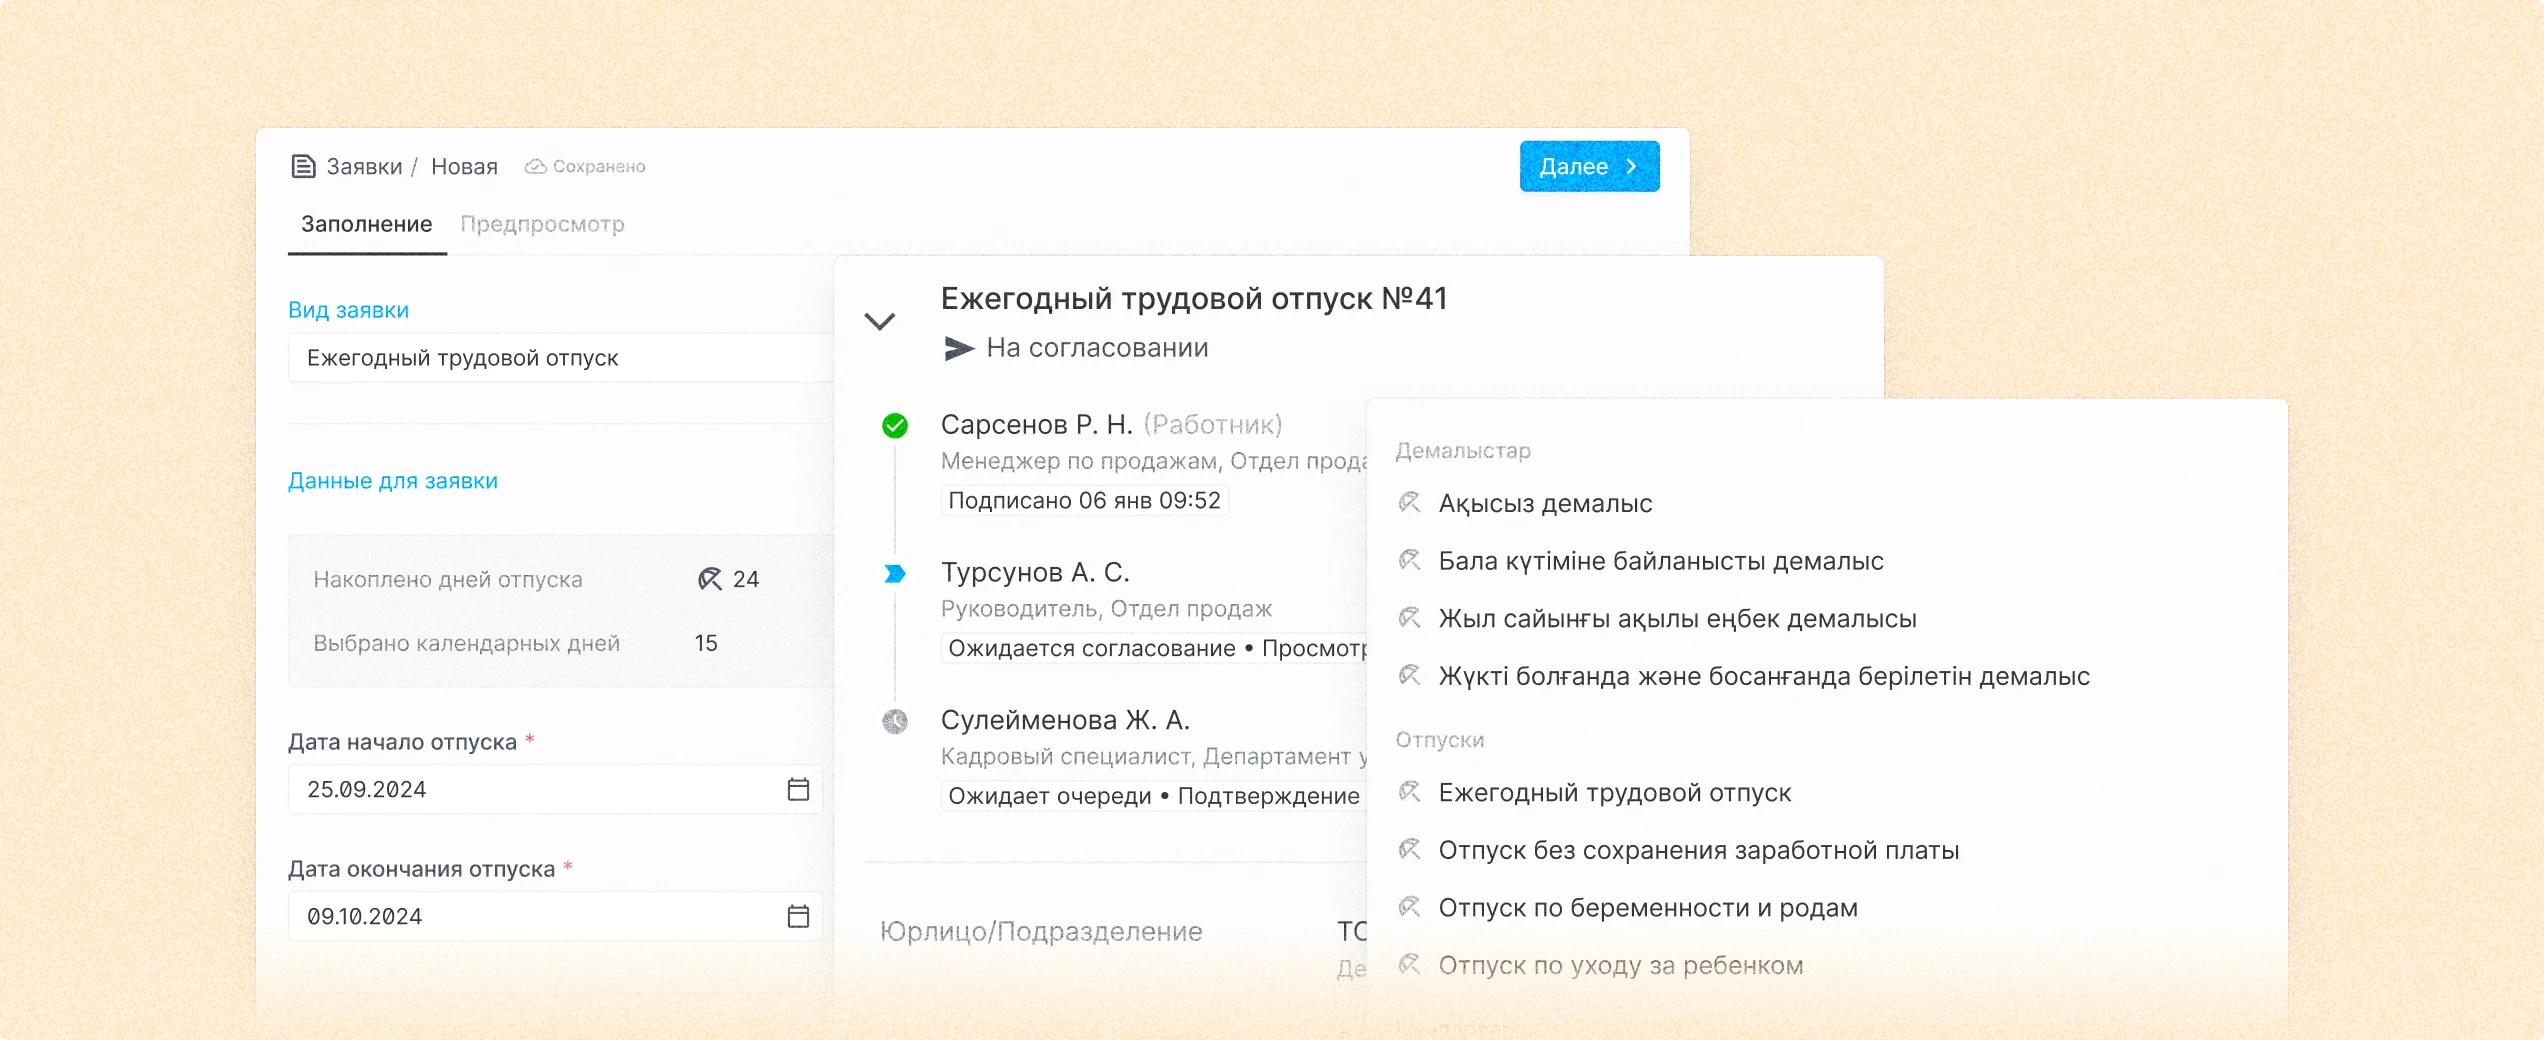Click the cloud Сохранено status icon
The width and height of the screenshot is (2544, 1040).
[536, 166]
